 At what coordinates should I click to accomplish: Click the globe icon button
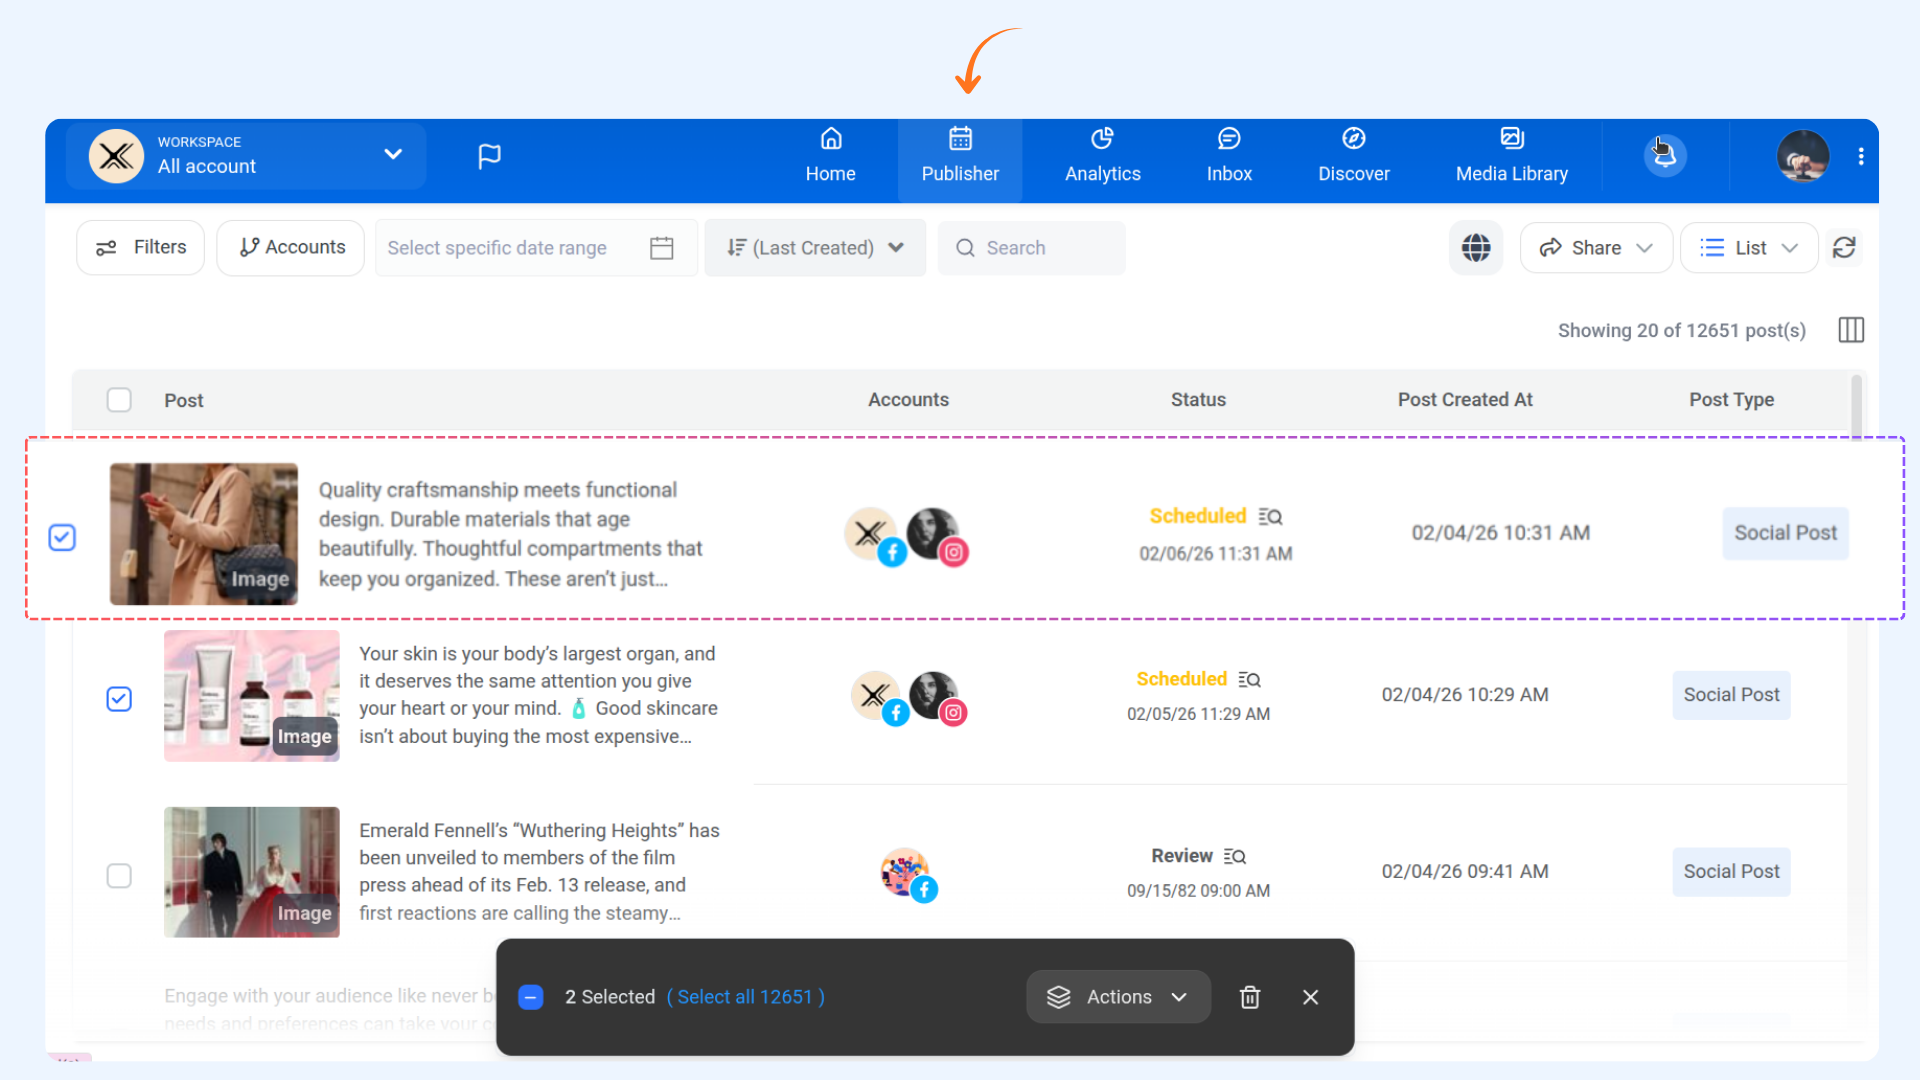(1476, 248)
